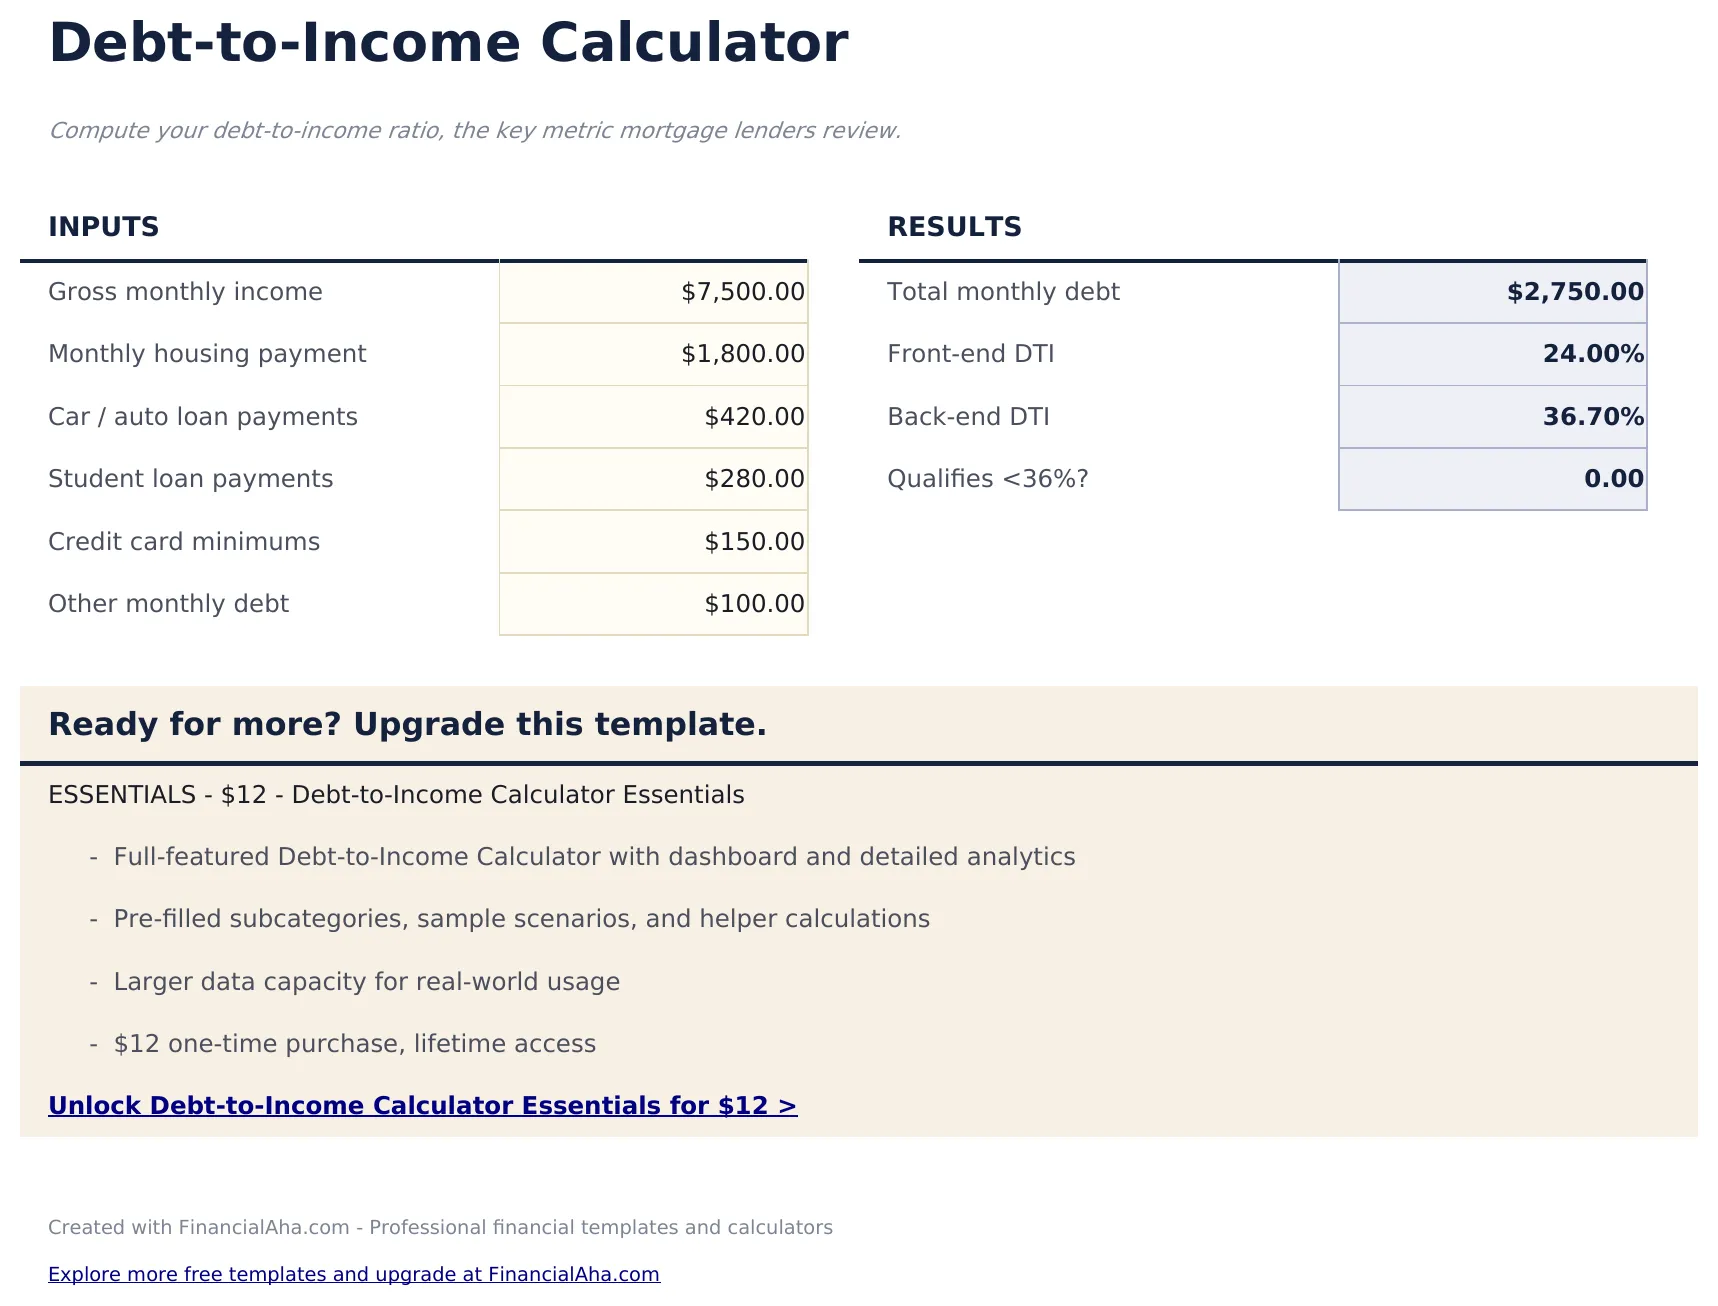Click the ESSENTIALS - $12 description line

pyautogui.click(x=396, y=794)
